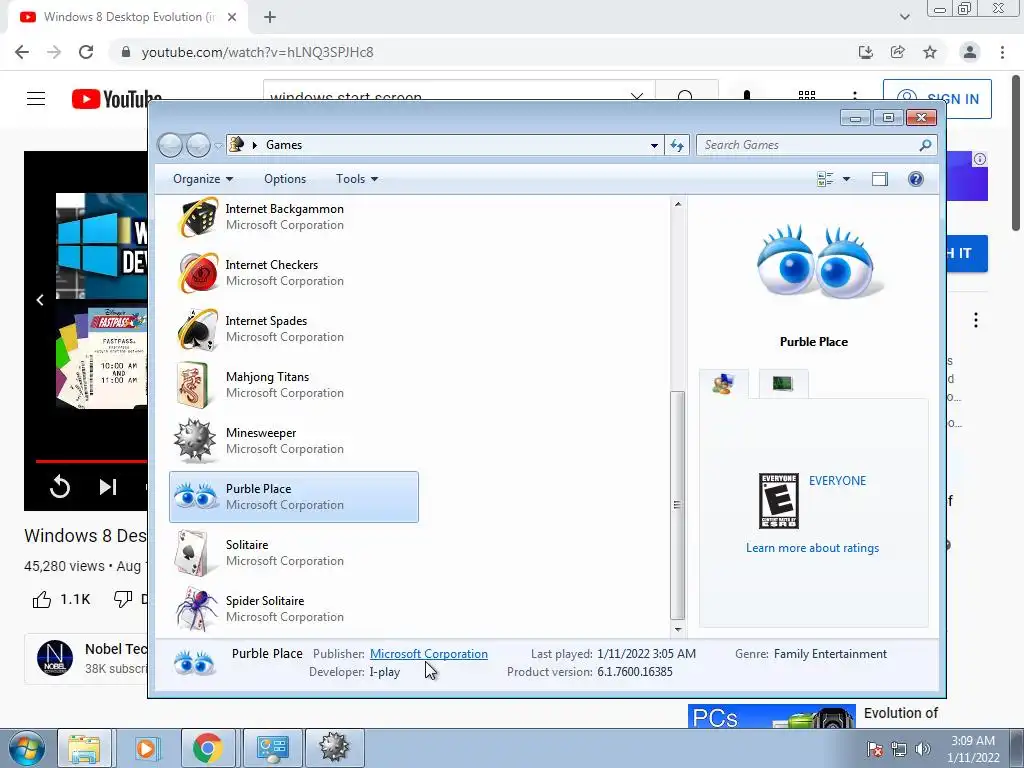
Task: Select the Internet Checkers game icon
Action: (198, 273)
